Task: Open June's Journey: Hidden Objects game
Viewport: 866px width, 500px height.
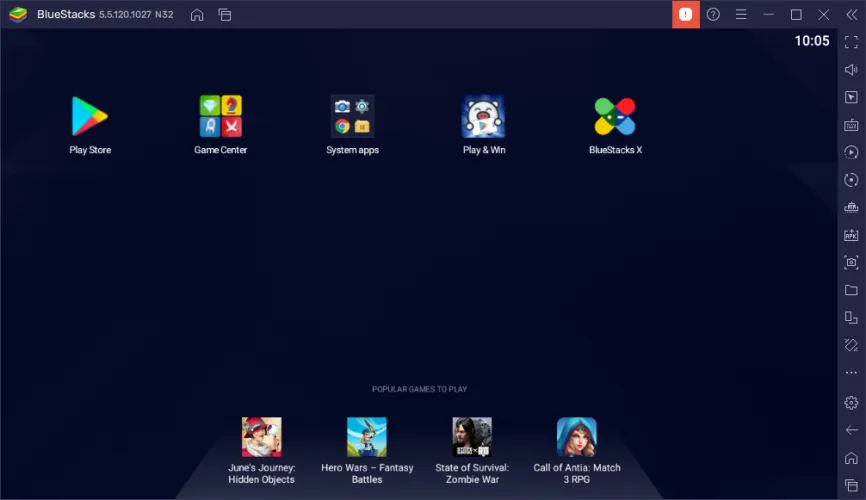Action: point(261,437)
